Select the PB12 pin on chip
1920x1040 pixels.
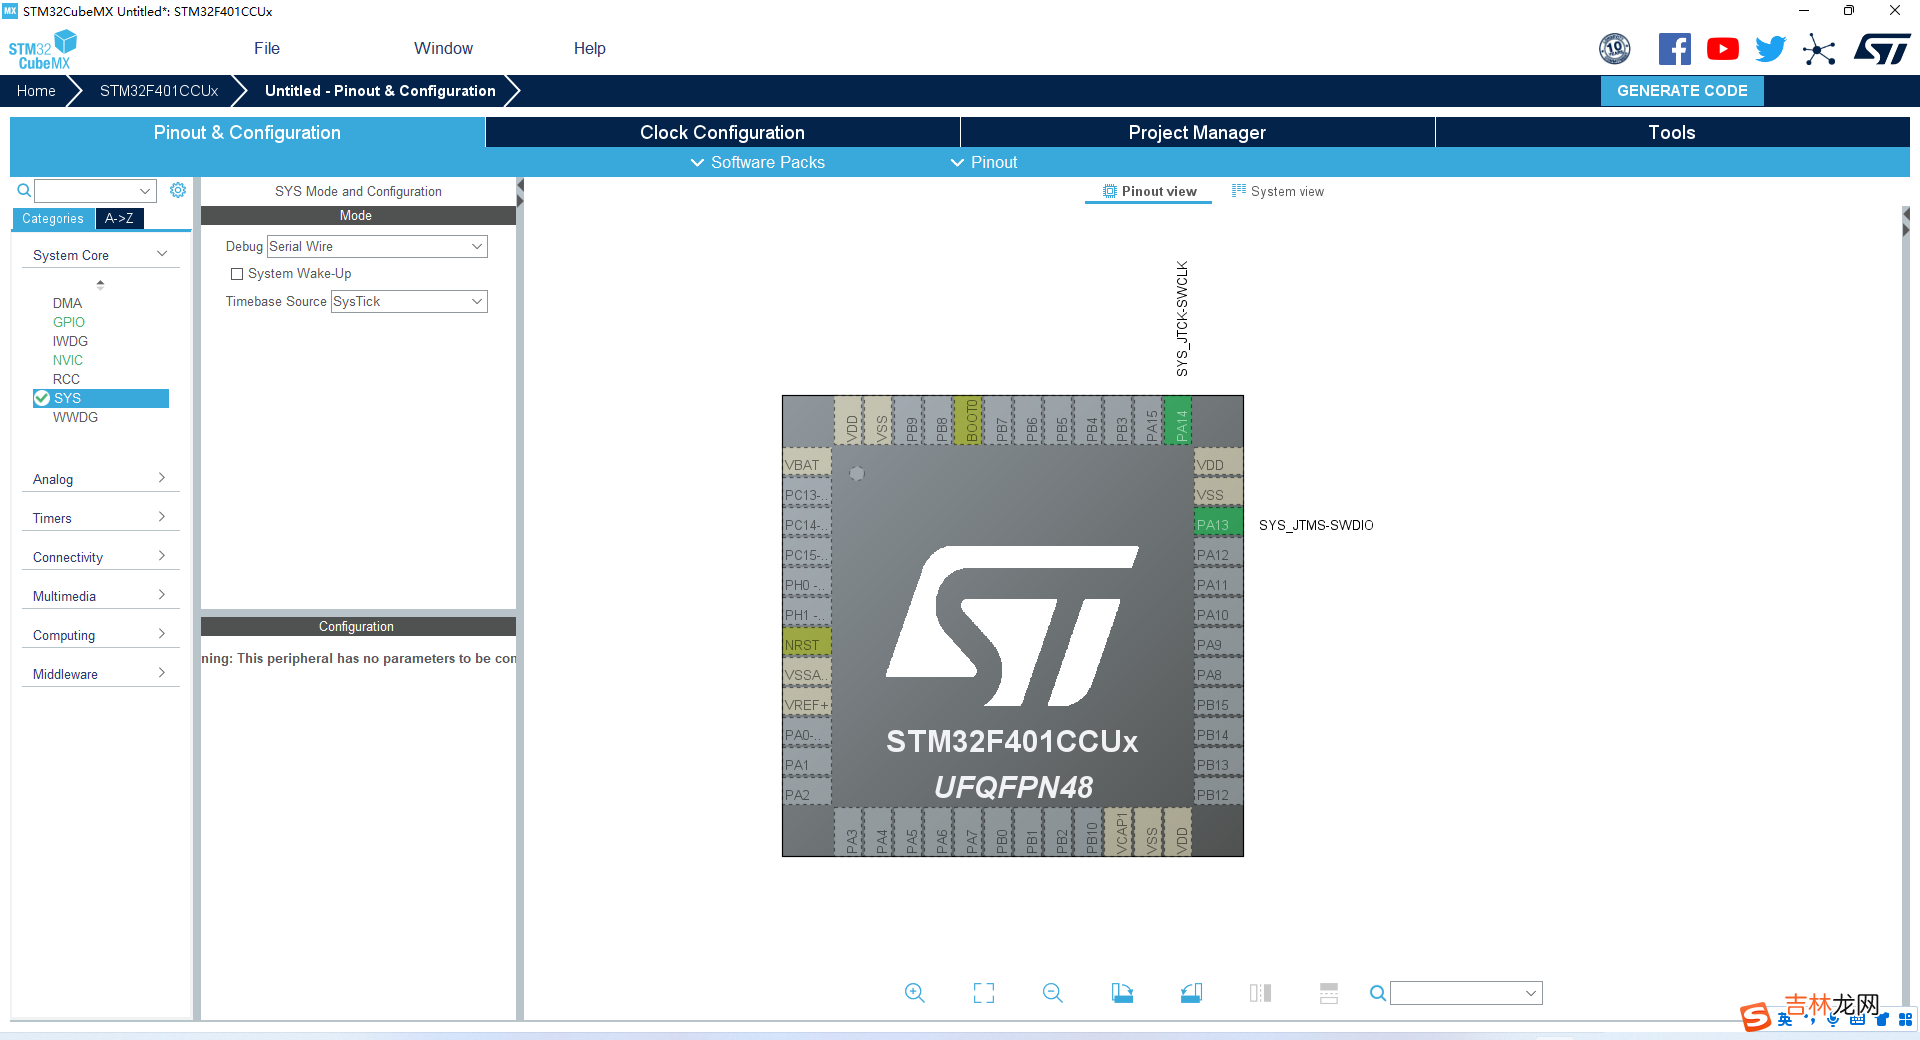coord(1218,794)
